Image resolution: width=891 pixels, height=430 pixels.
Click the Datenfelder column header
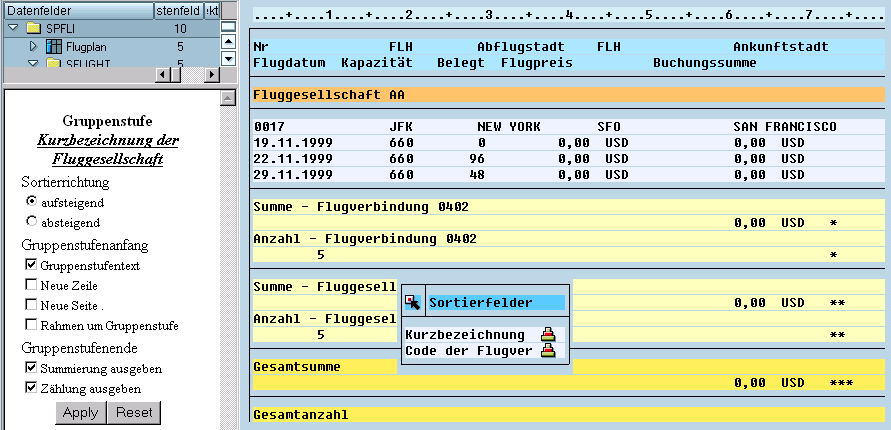pos(77,9)
